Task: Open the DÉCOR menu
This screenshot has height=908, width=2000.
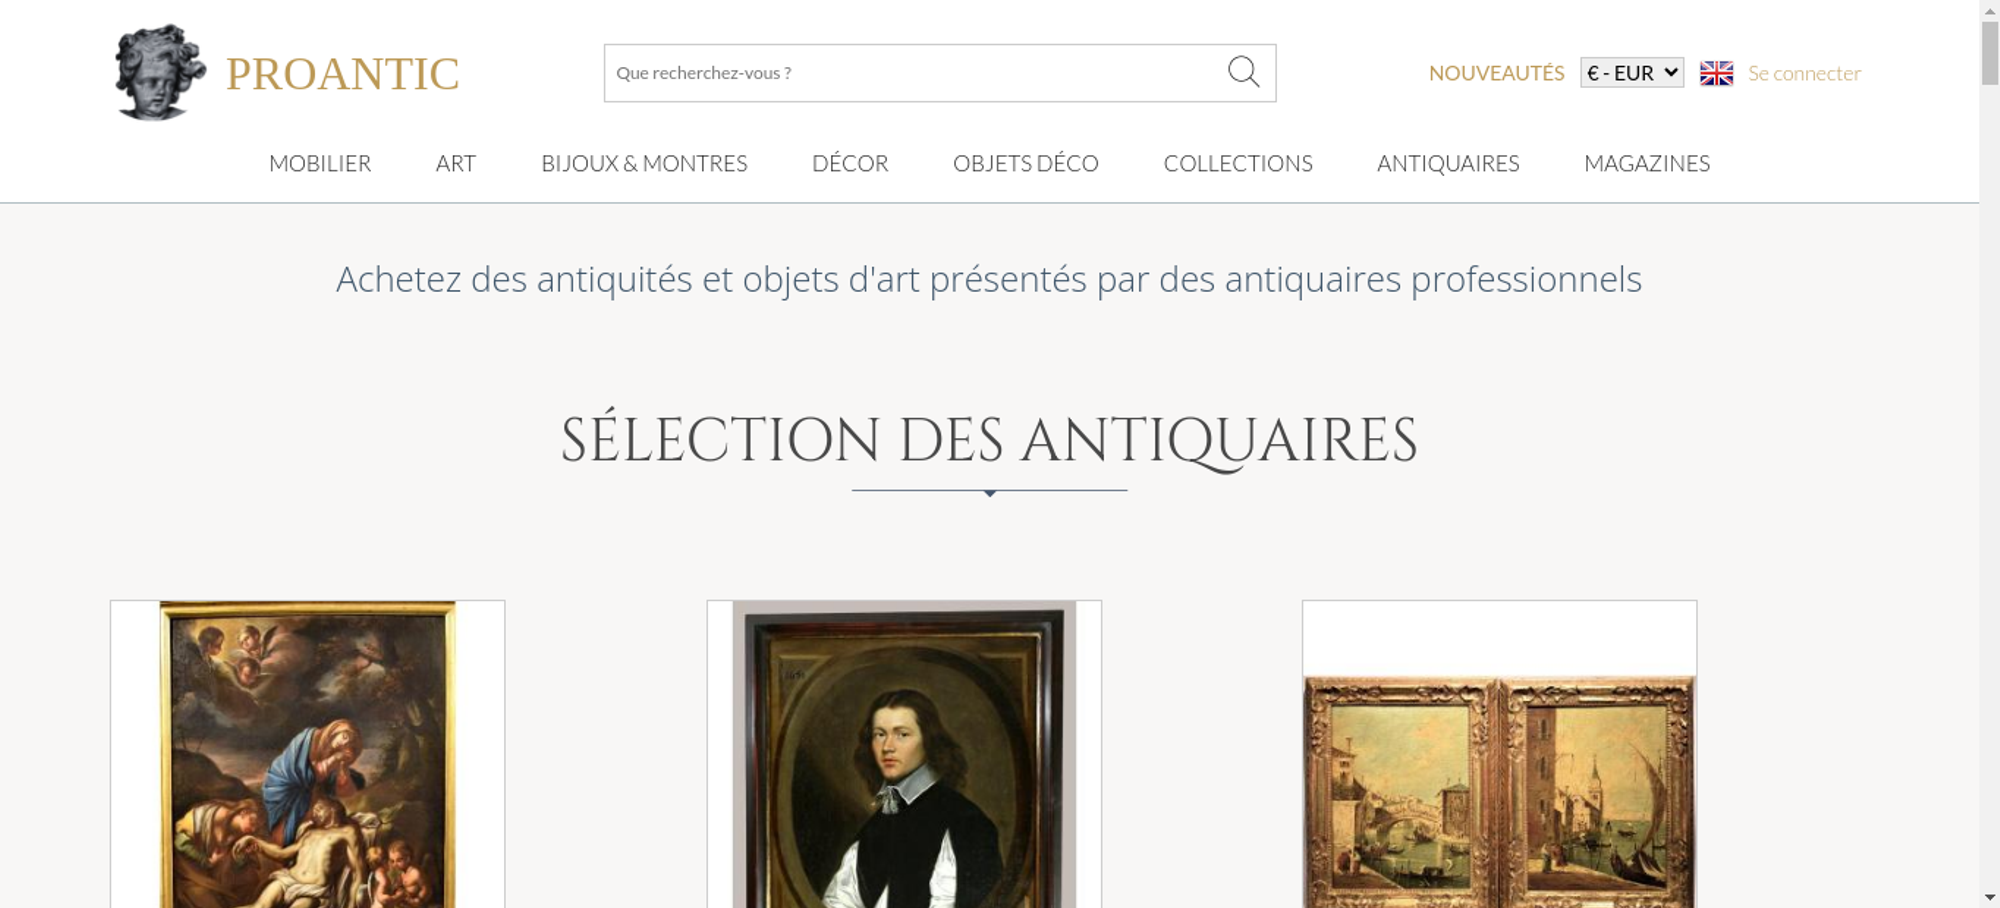Action: pos(850,163)
